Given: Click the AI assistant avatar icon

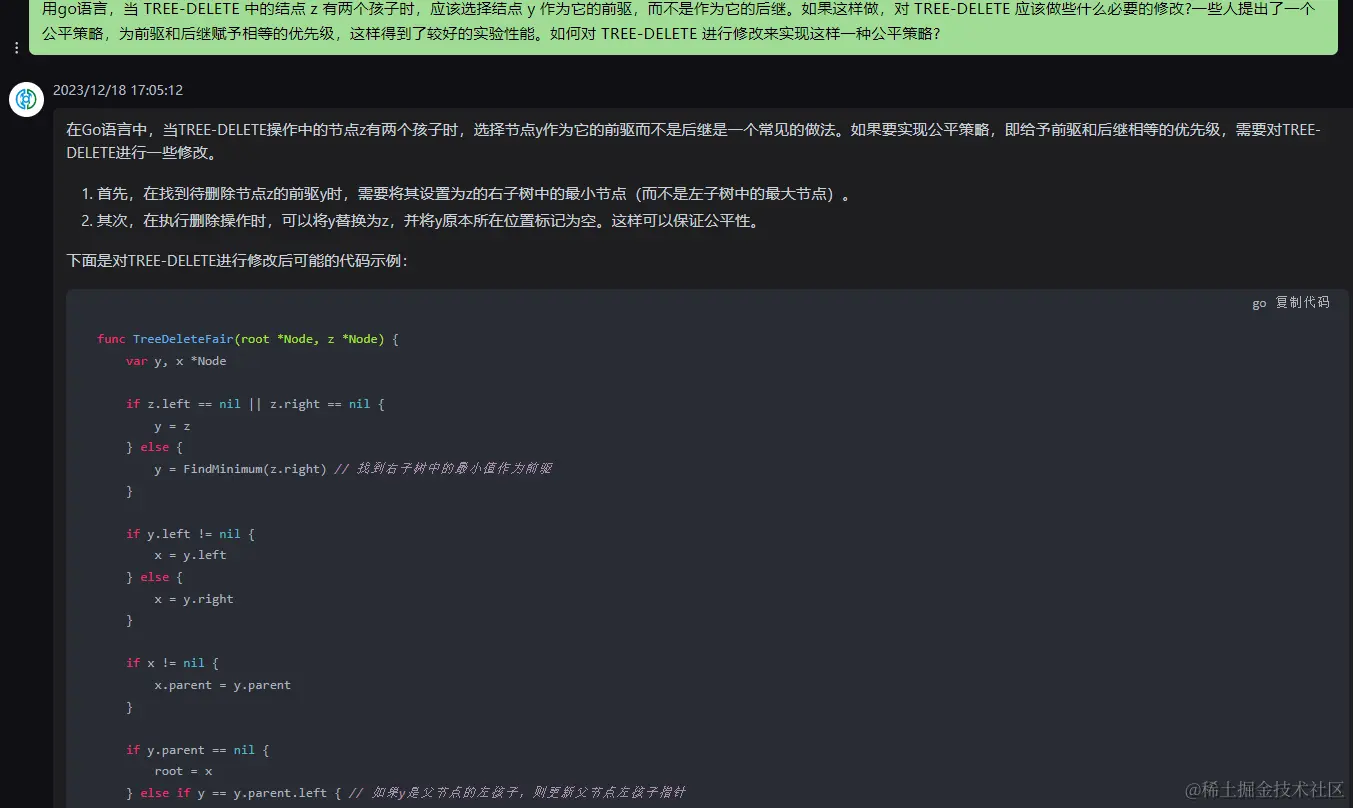Looking at the screenshot, I should tap(26, 99).
